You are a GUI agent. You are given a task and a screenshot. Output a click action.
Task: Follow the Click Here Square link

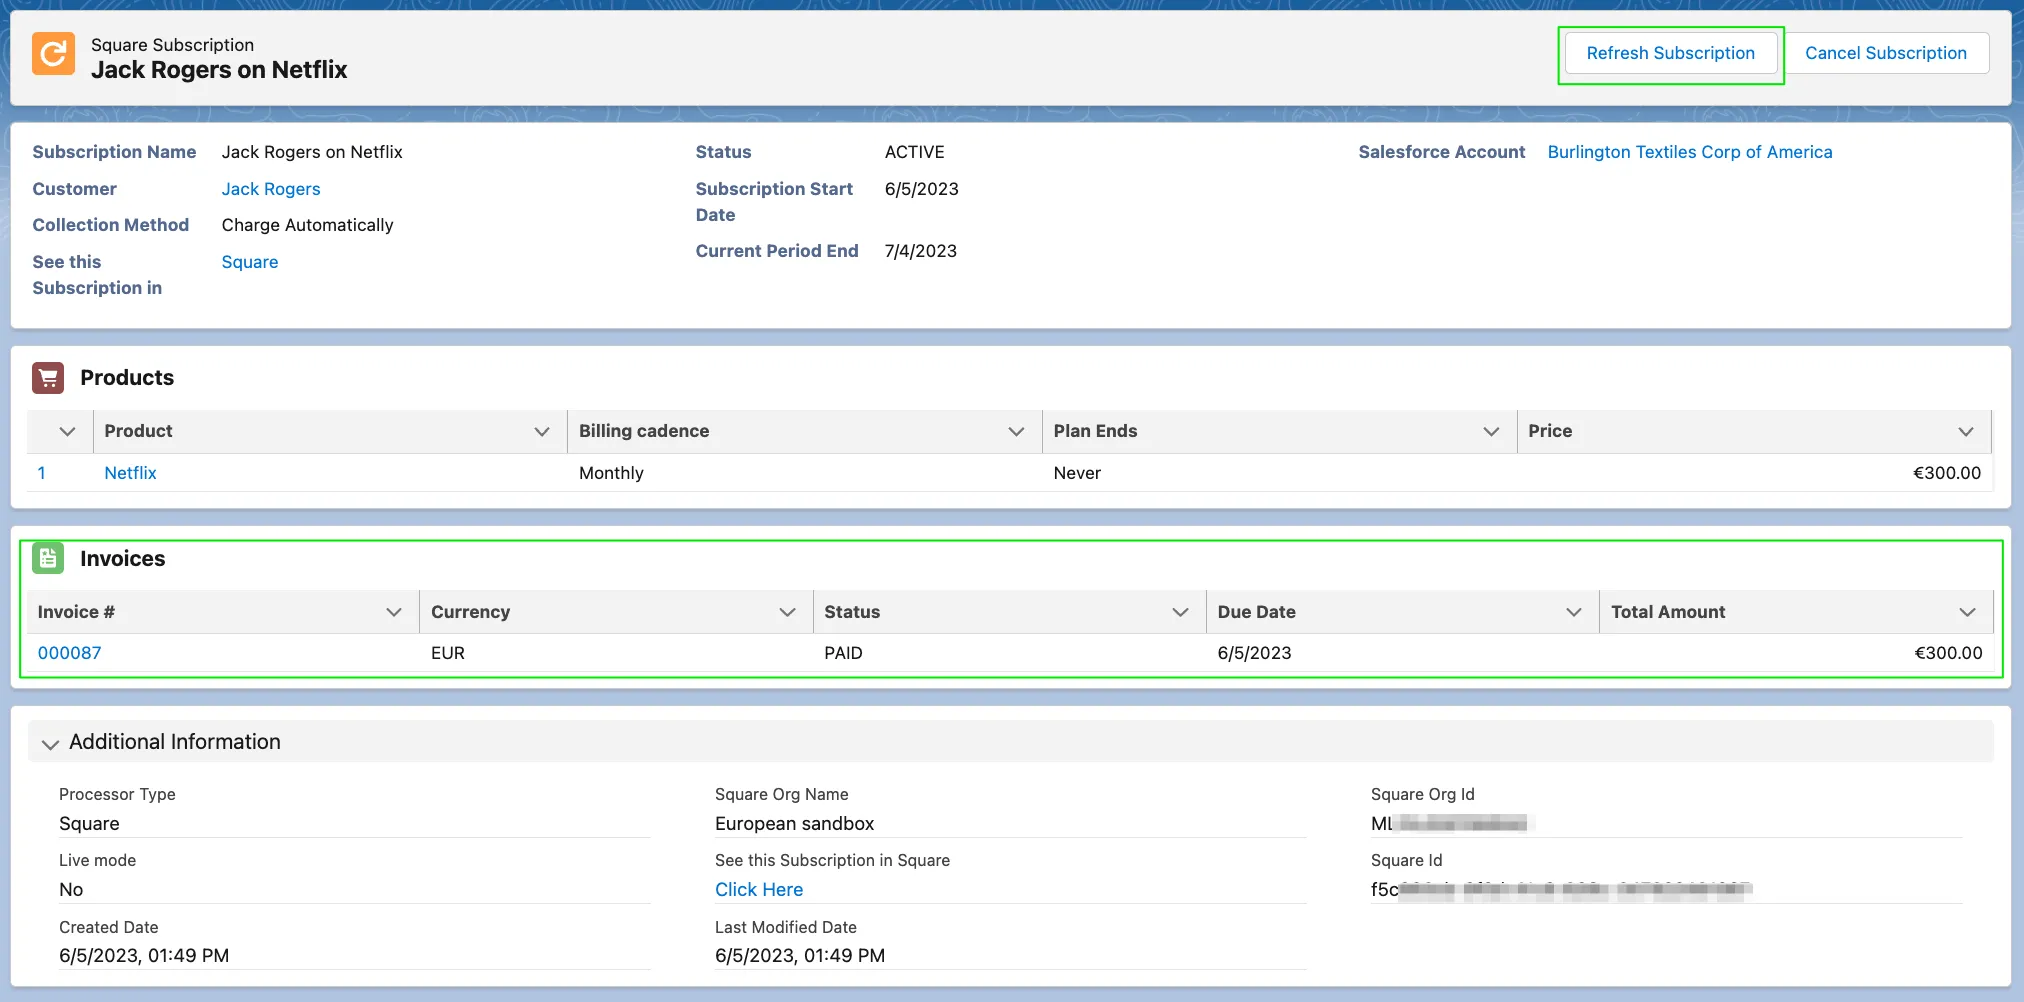(759, 889)
